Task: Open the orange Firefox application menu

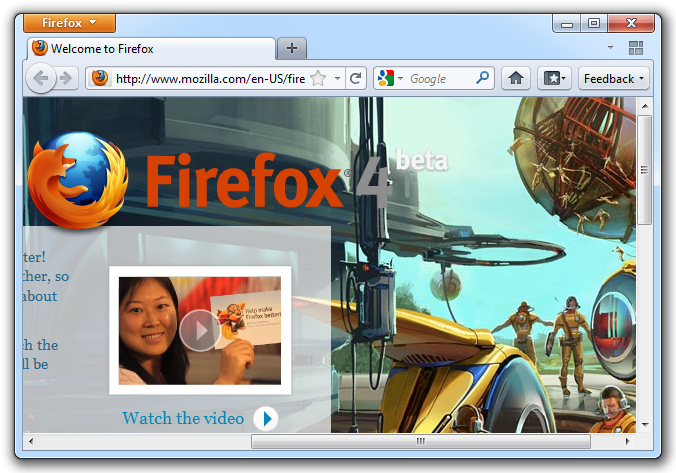Action: coord(69,23)
